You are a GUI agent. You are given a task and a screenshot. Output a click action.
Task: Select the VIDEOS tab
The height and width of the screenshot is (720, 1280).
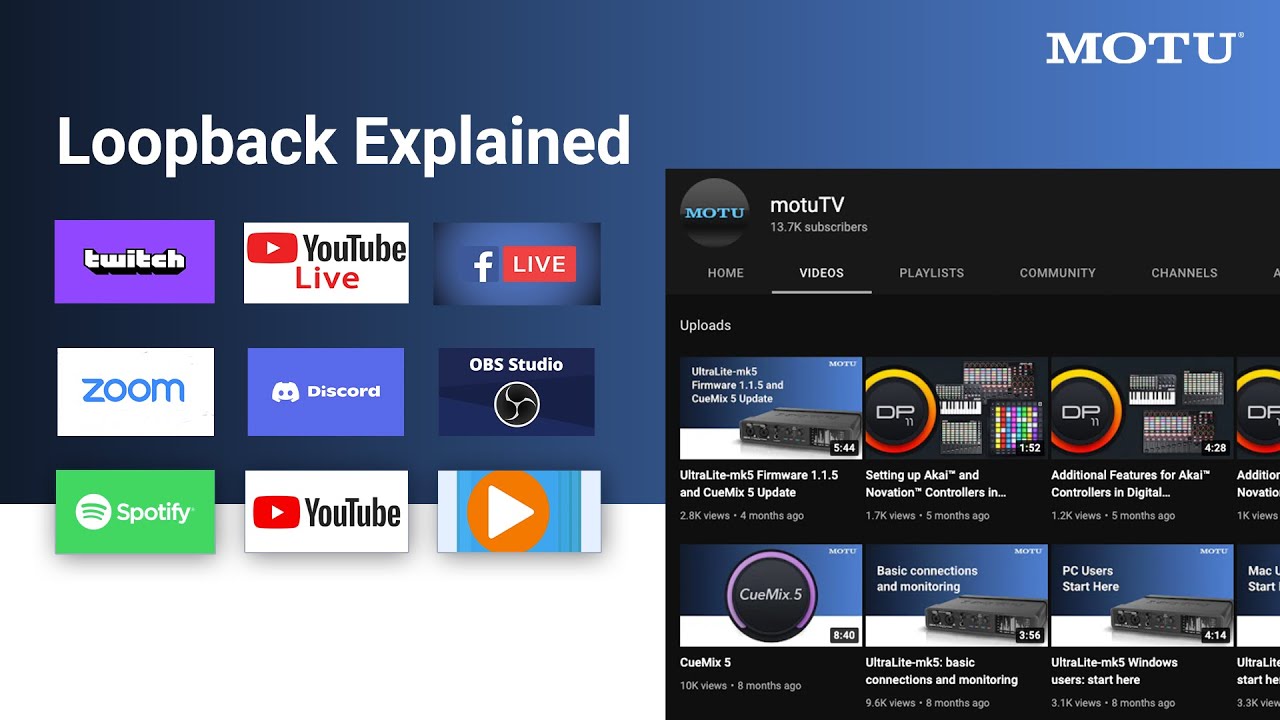[822, 273]
